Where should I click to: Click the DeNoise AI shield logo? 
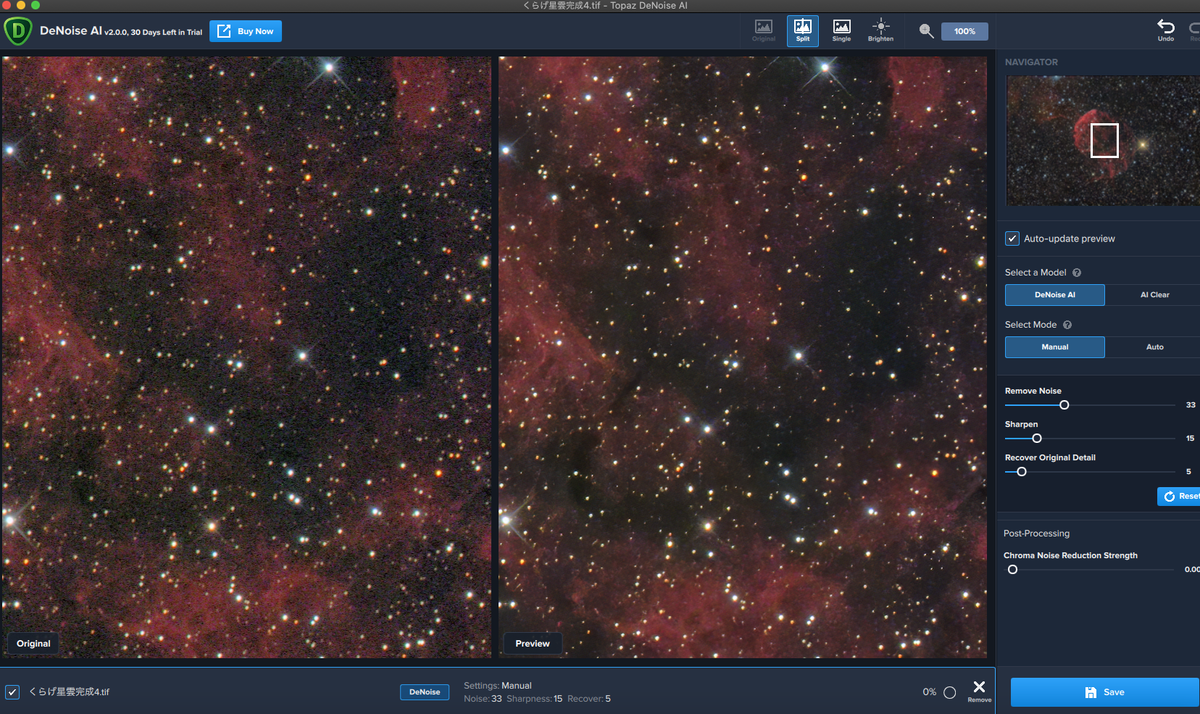coord(19,31)
